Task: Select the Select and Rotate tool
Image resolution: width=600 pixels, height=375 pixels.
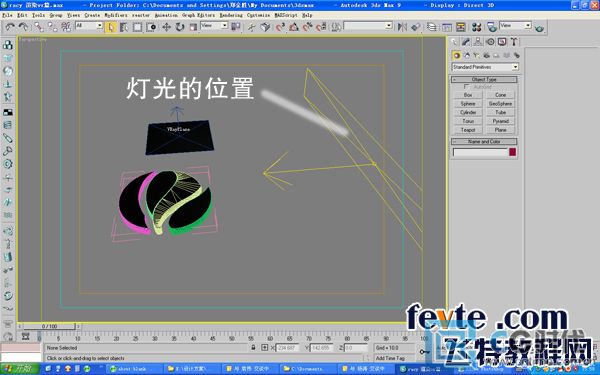Action: [180, 27]
